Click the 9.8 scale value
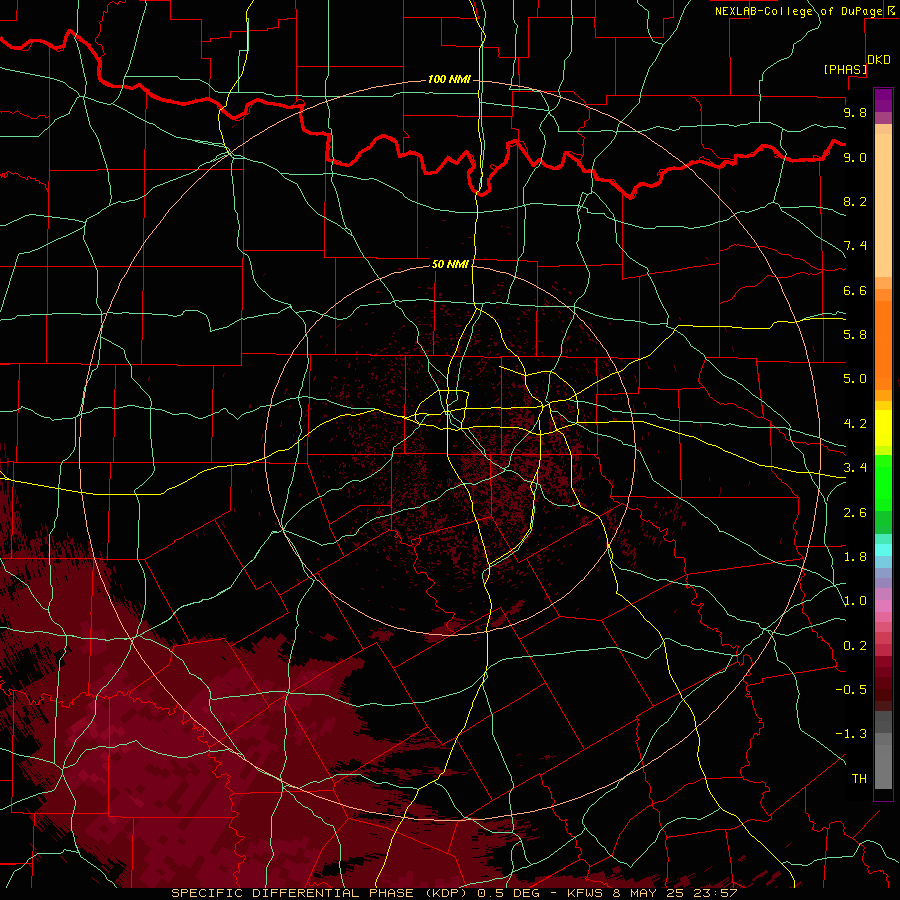 [855, 112]
